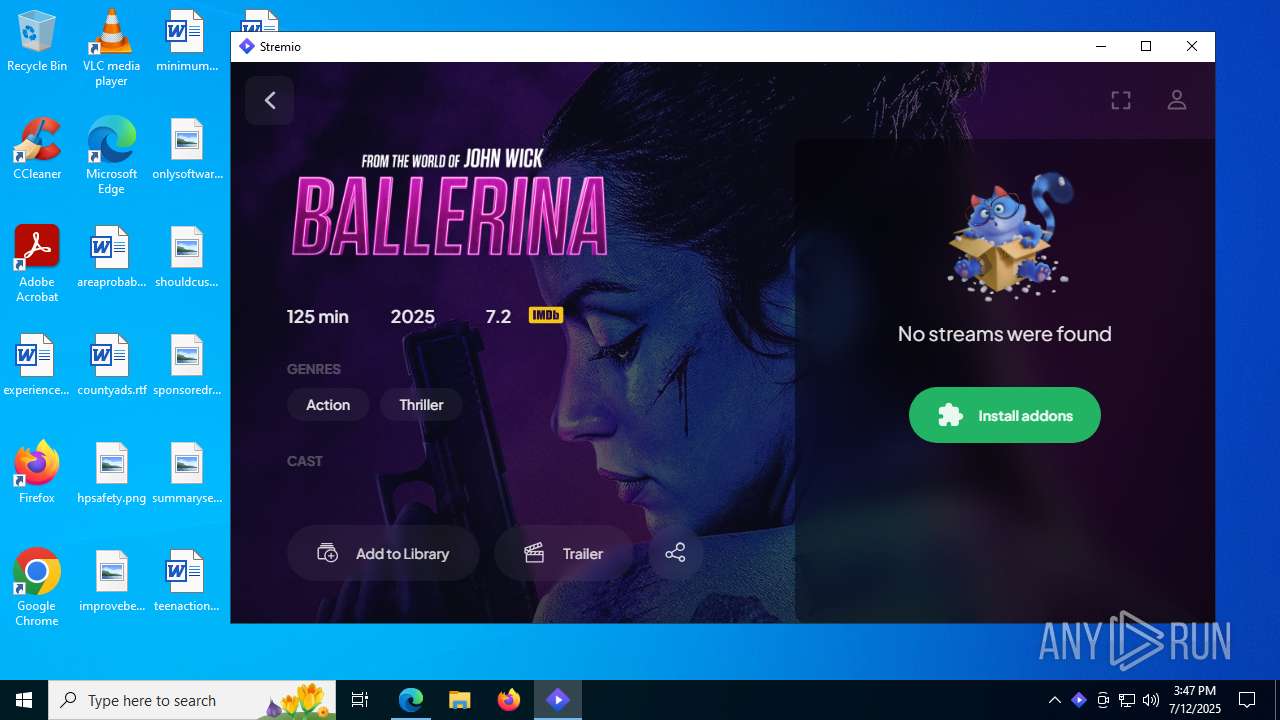Go back with the Stremio back arrow
1280x720 pixels.
tap(269, 100)
